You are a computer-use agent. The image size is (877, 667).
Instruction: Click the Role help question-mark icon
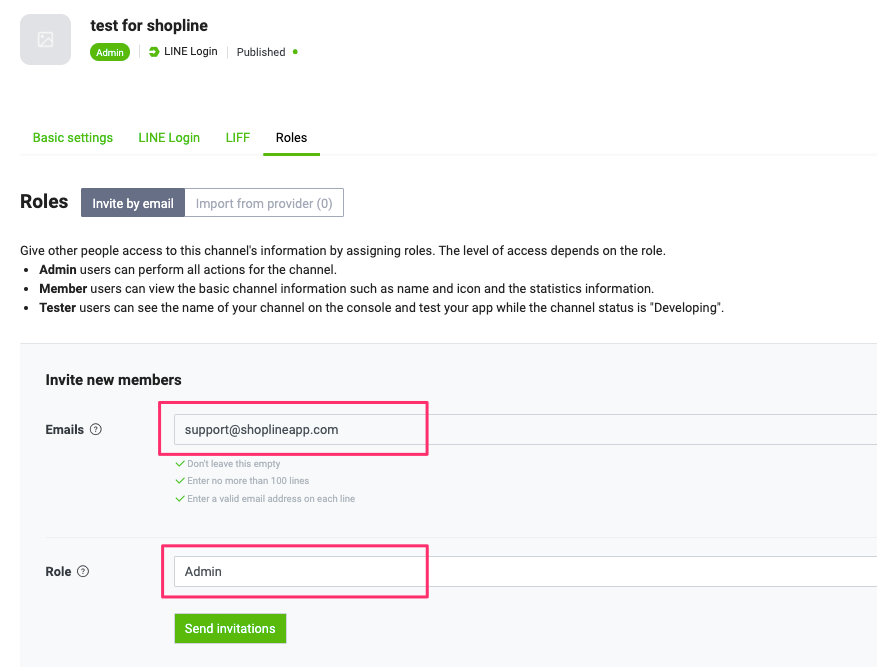[x=83, y=571]
